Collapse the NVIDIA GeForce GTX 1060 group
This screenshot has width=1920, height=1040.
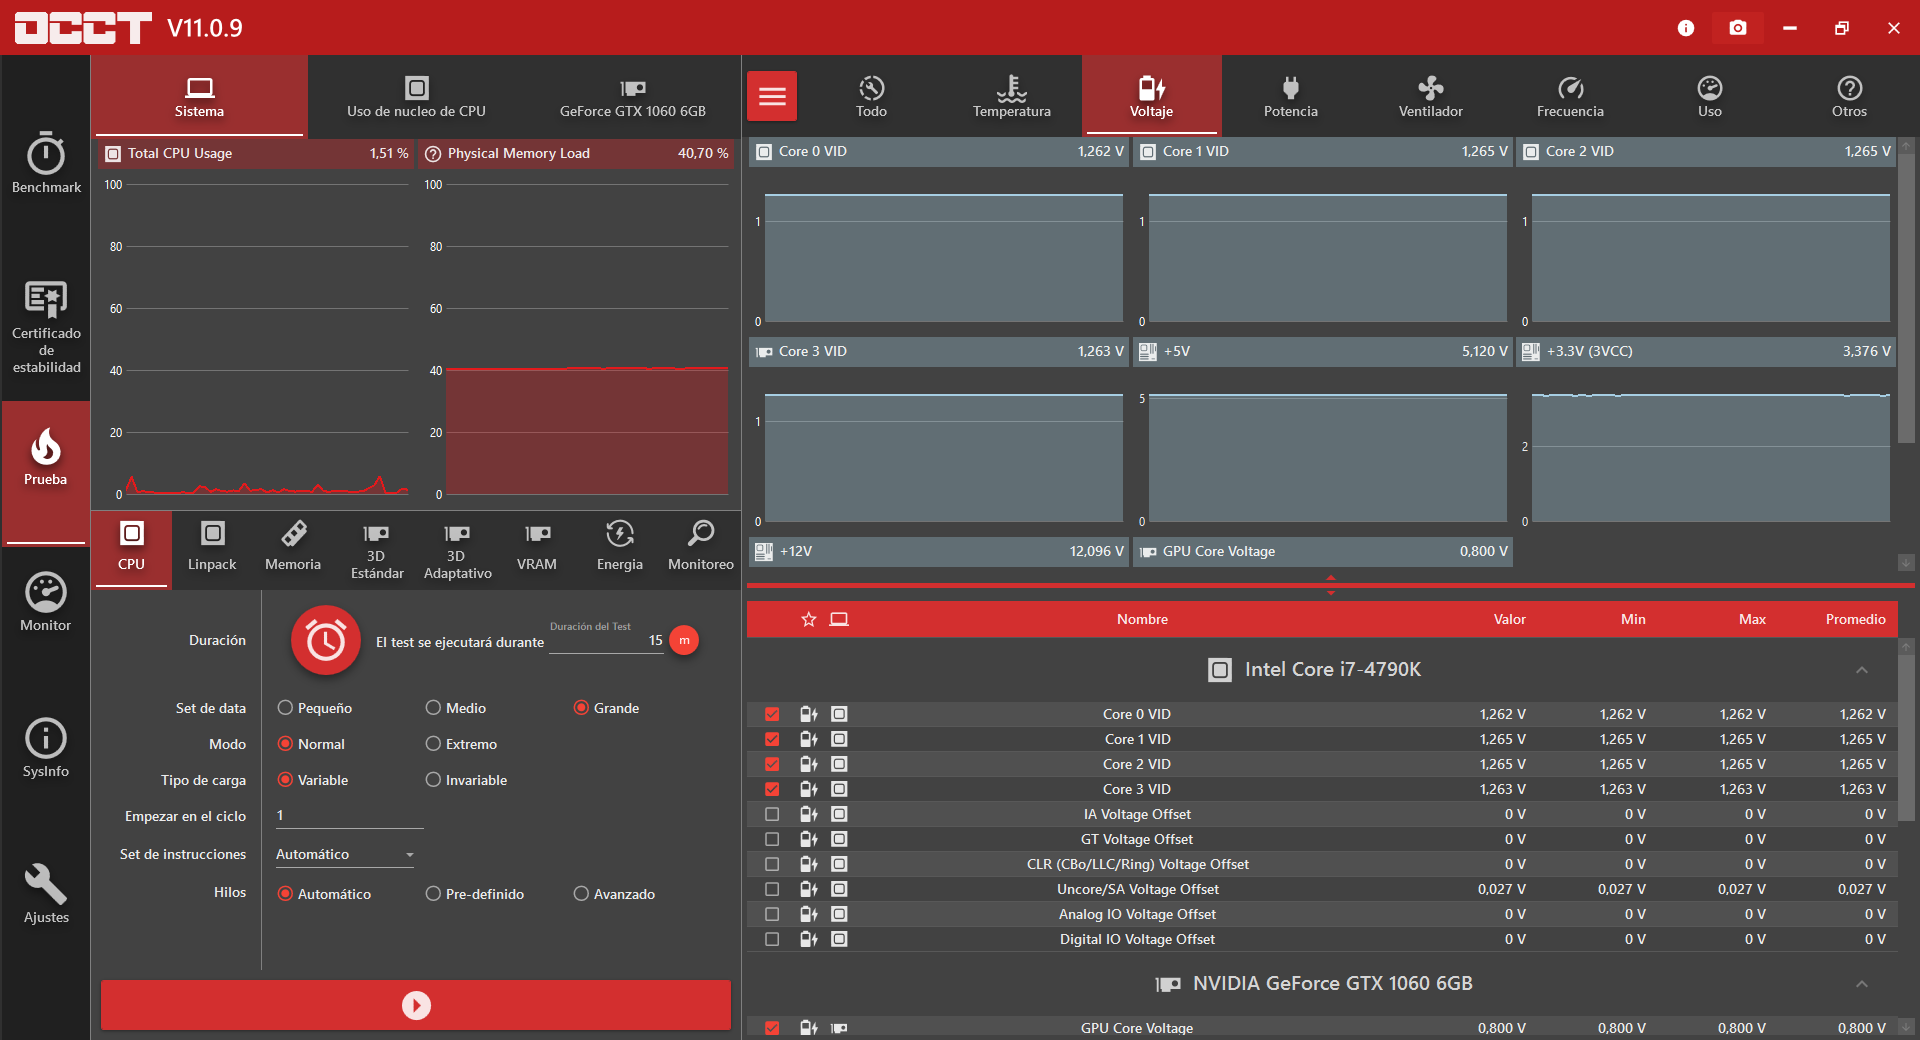(1862, 984)
